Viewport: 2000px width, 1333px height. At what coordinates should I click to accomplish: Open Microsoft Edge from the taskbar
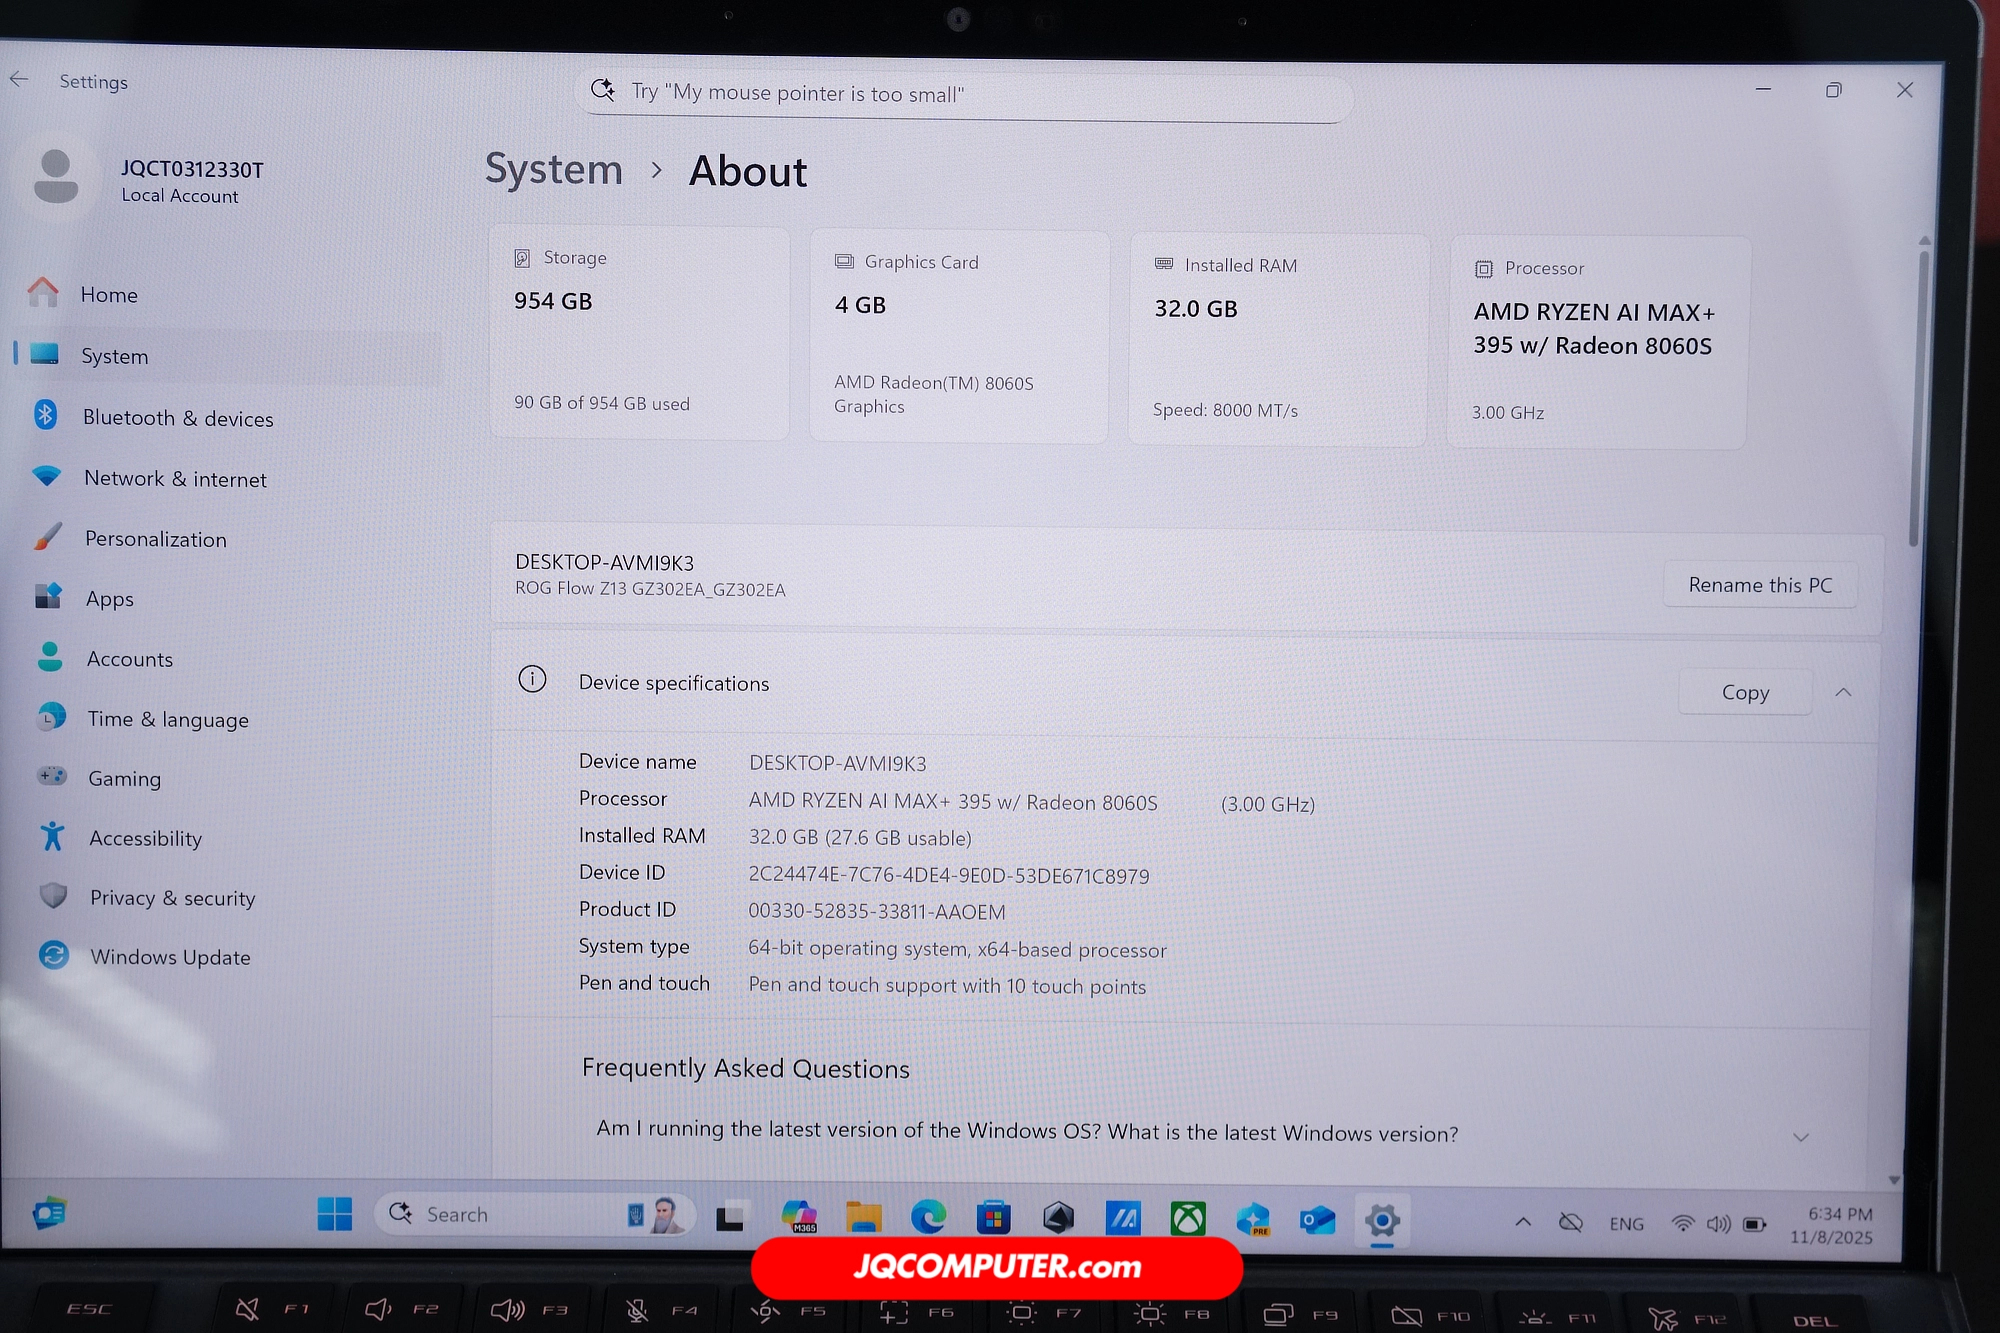click(928, 1217)
